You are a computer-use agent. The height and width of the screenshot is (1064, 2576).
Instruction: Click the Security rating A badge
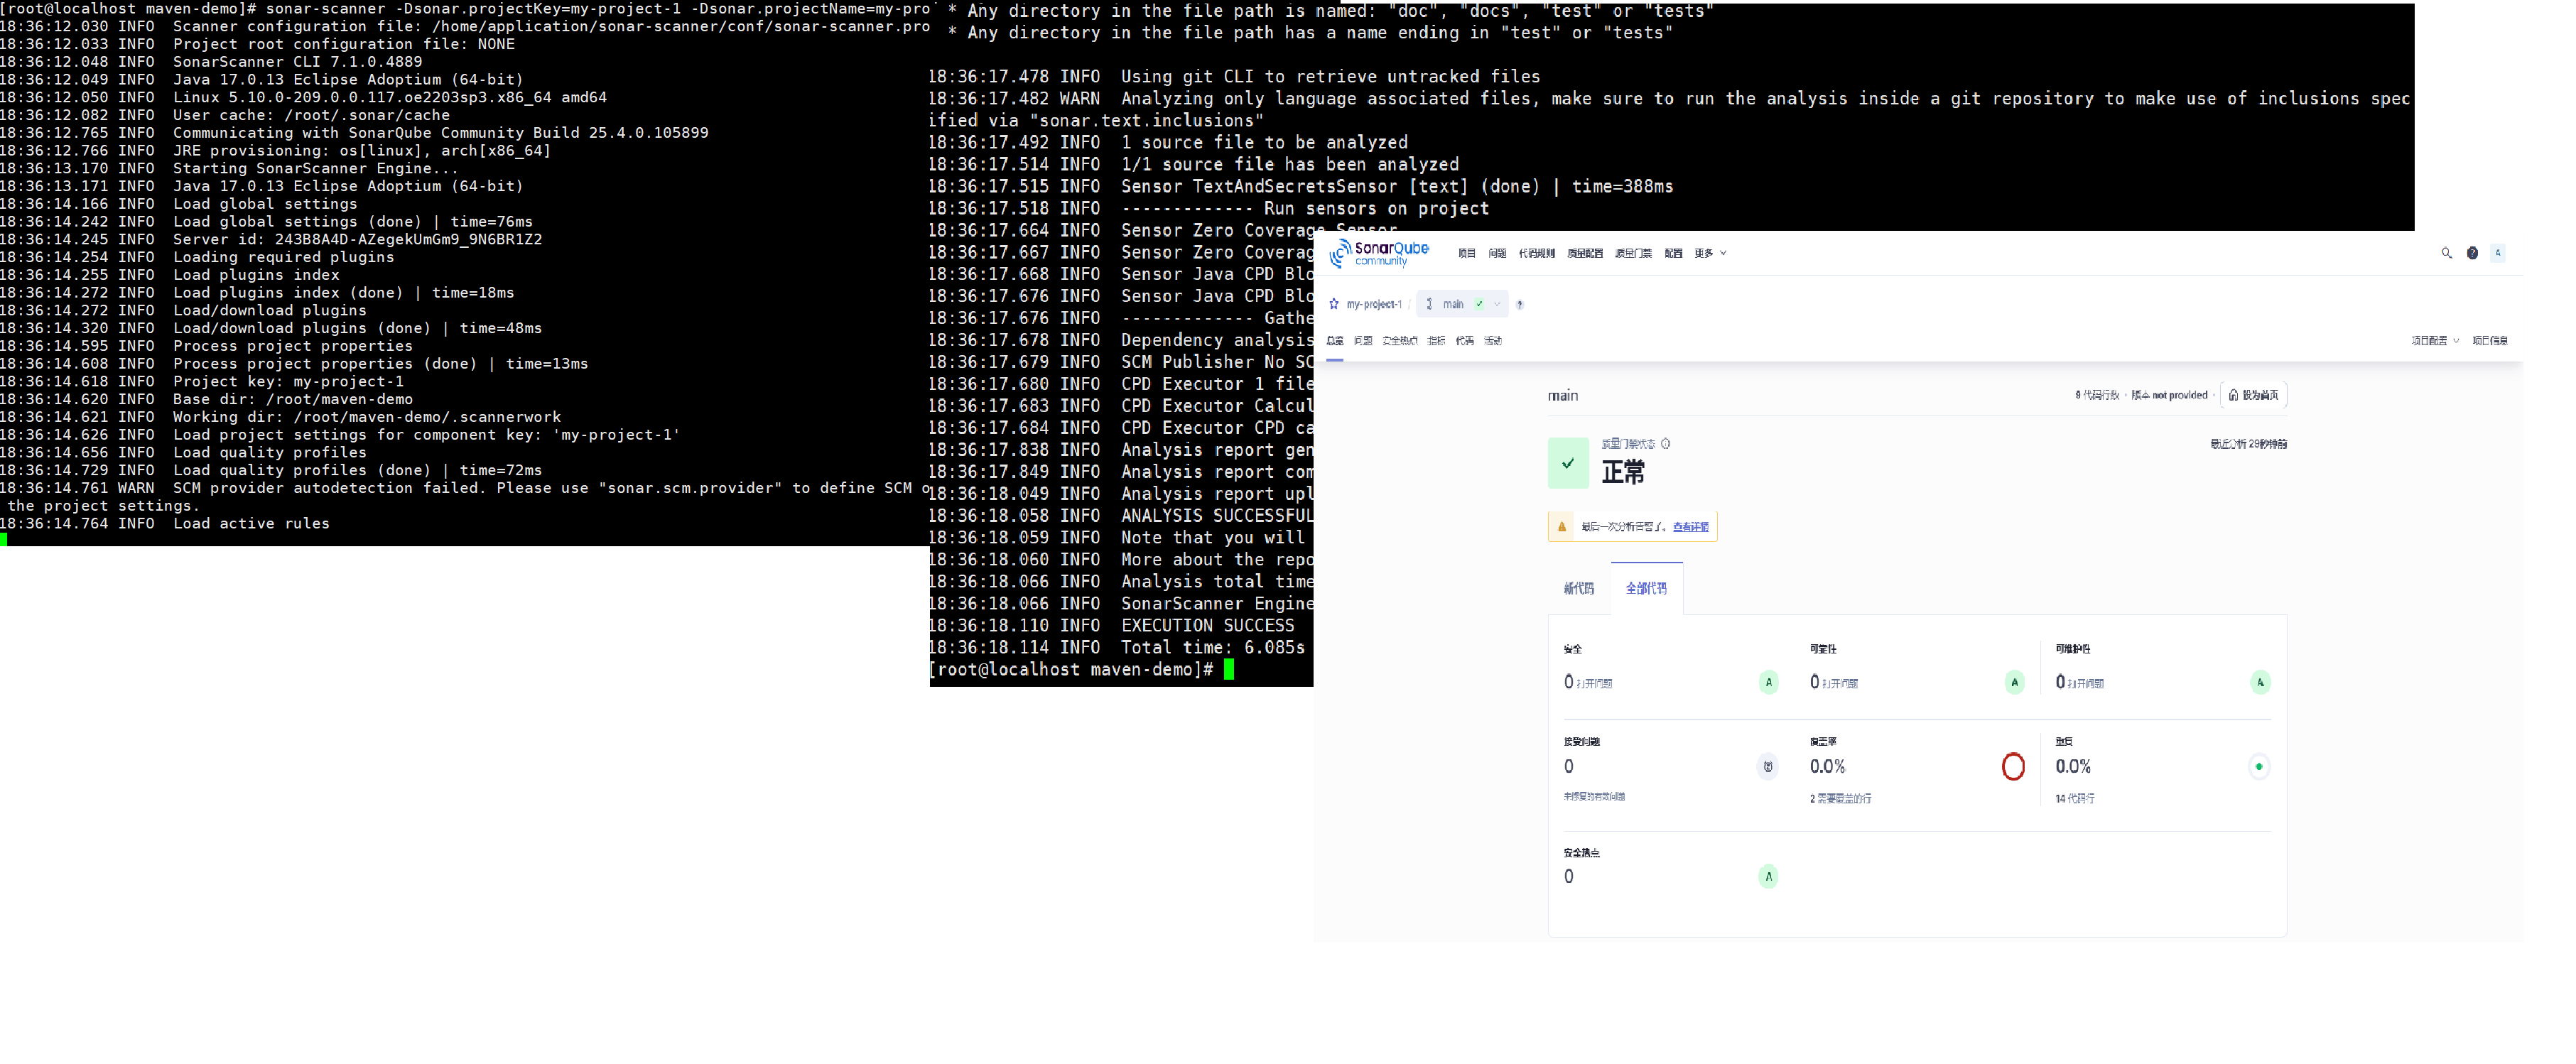1768,683
